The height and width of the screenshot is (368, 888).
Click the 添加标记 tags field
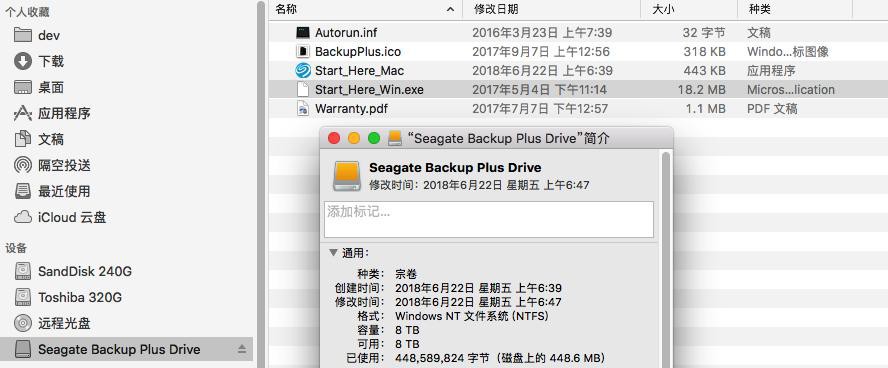[489, 219]
